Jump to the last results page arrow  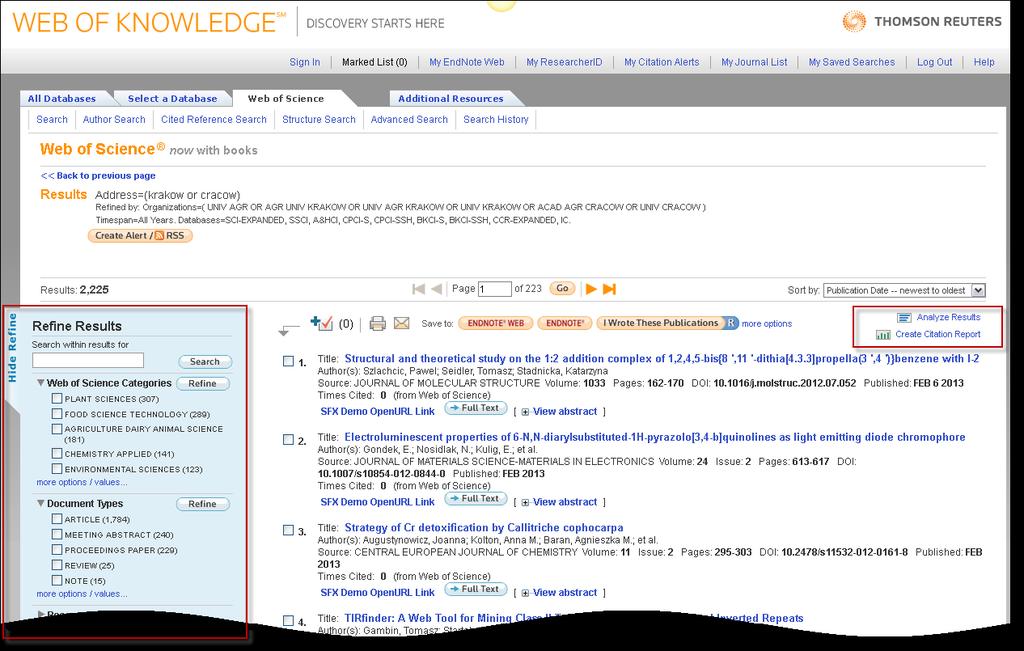[609, 289]
